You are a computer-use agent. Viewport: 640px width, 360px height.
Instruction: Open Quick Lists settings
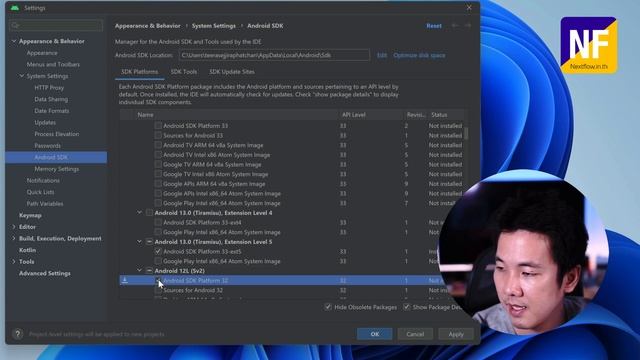40,192
